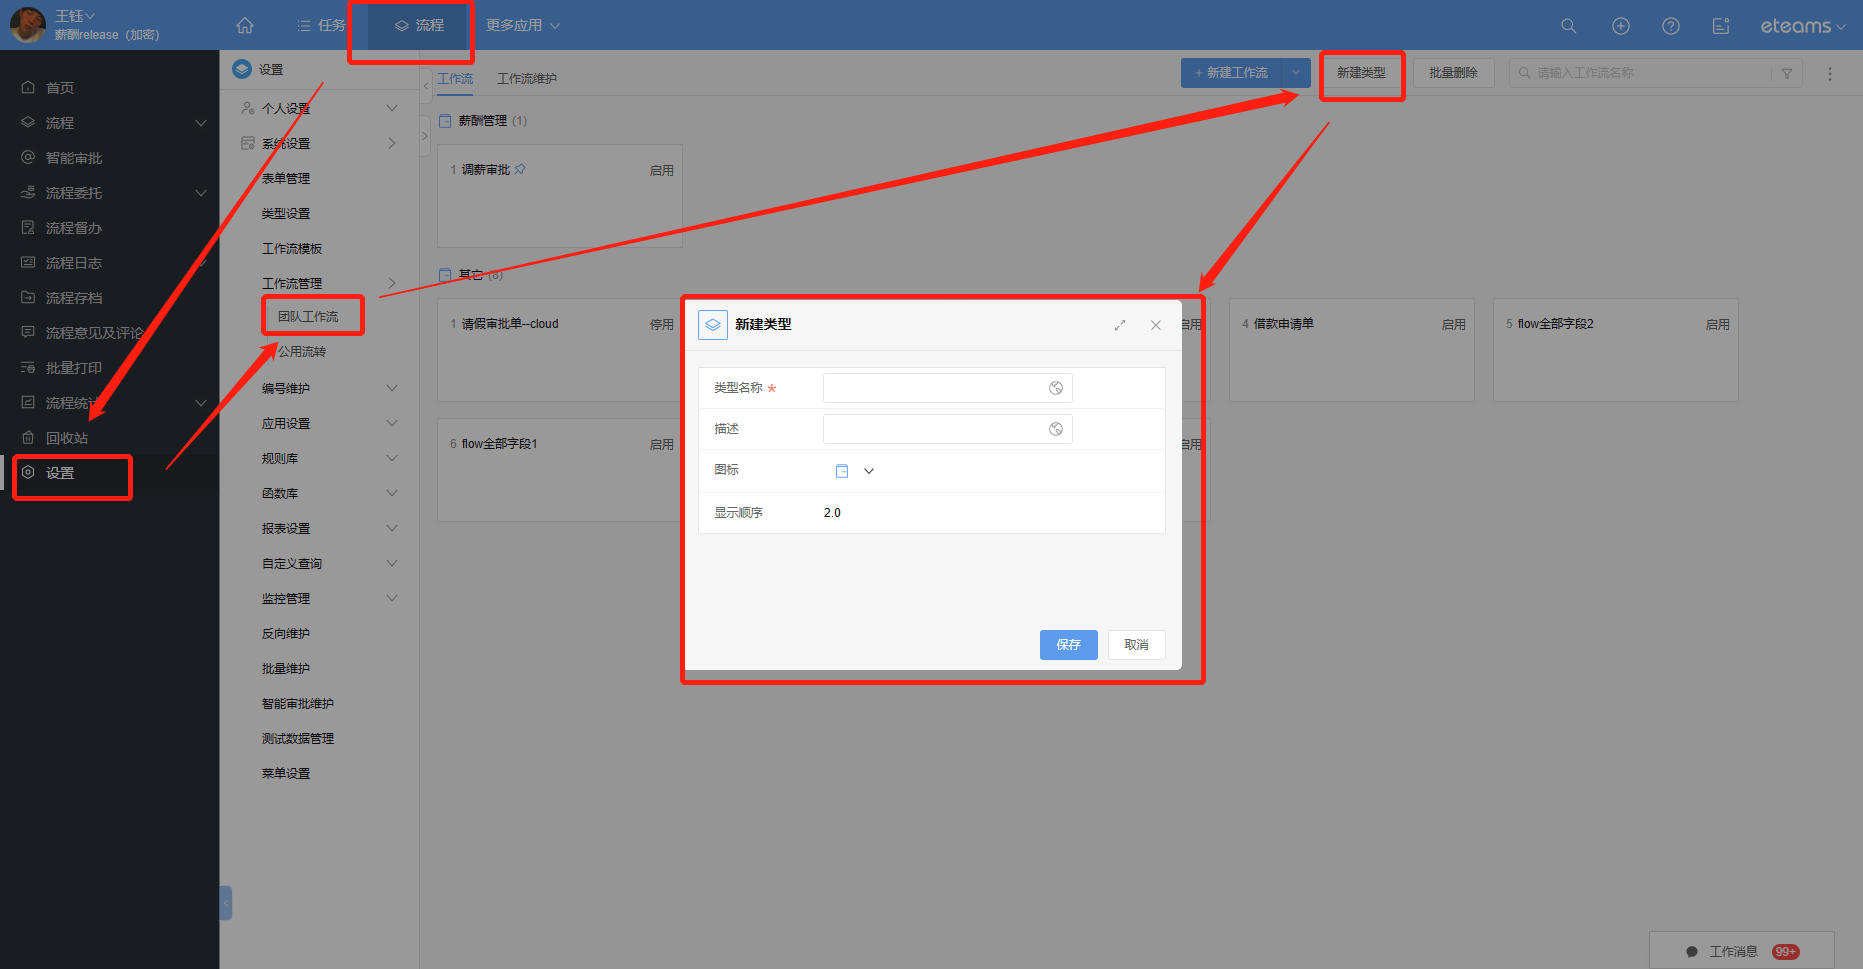Open 类型设置 settings item
This screenshot has height=969, width=1863.
click(x=286, y=214)
